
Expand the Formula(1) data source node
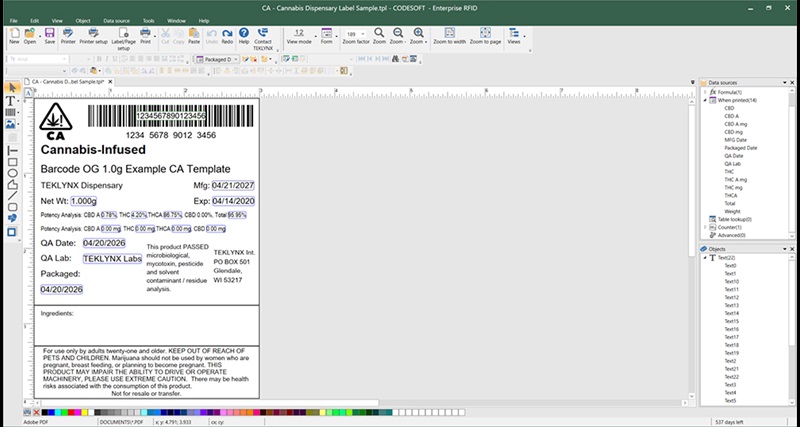pyautogui.click(x=706, y=92)
